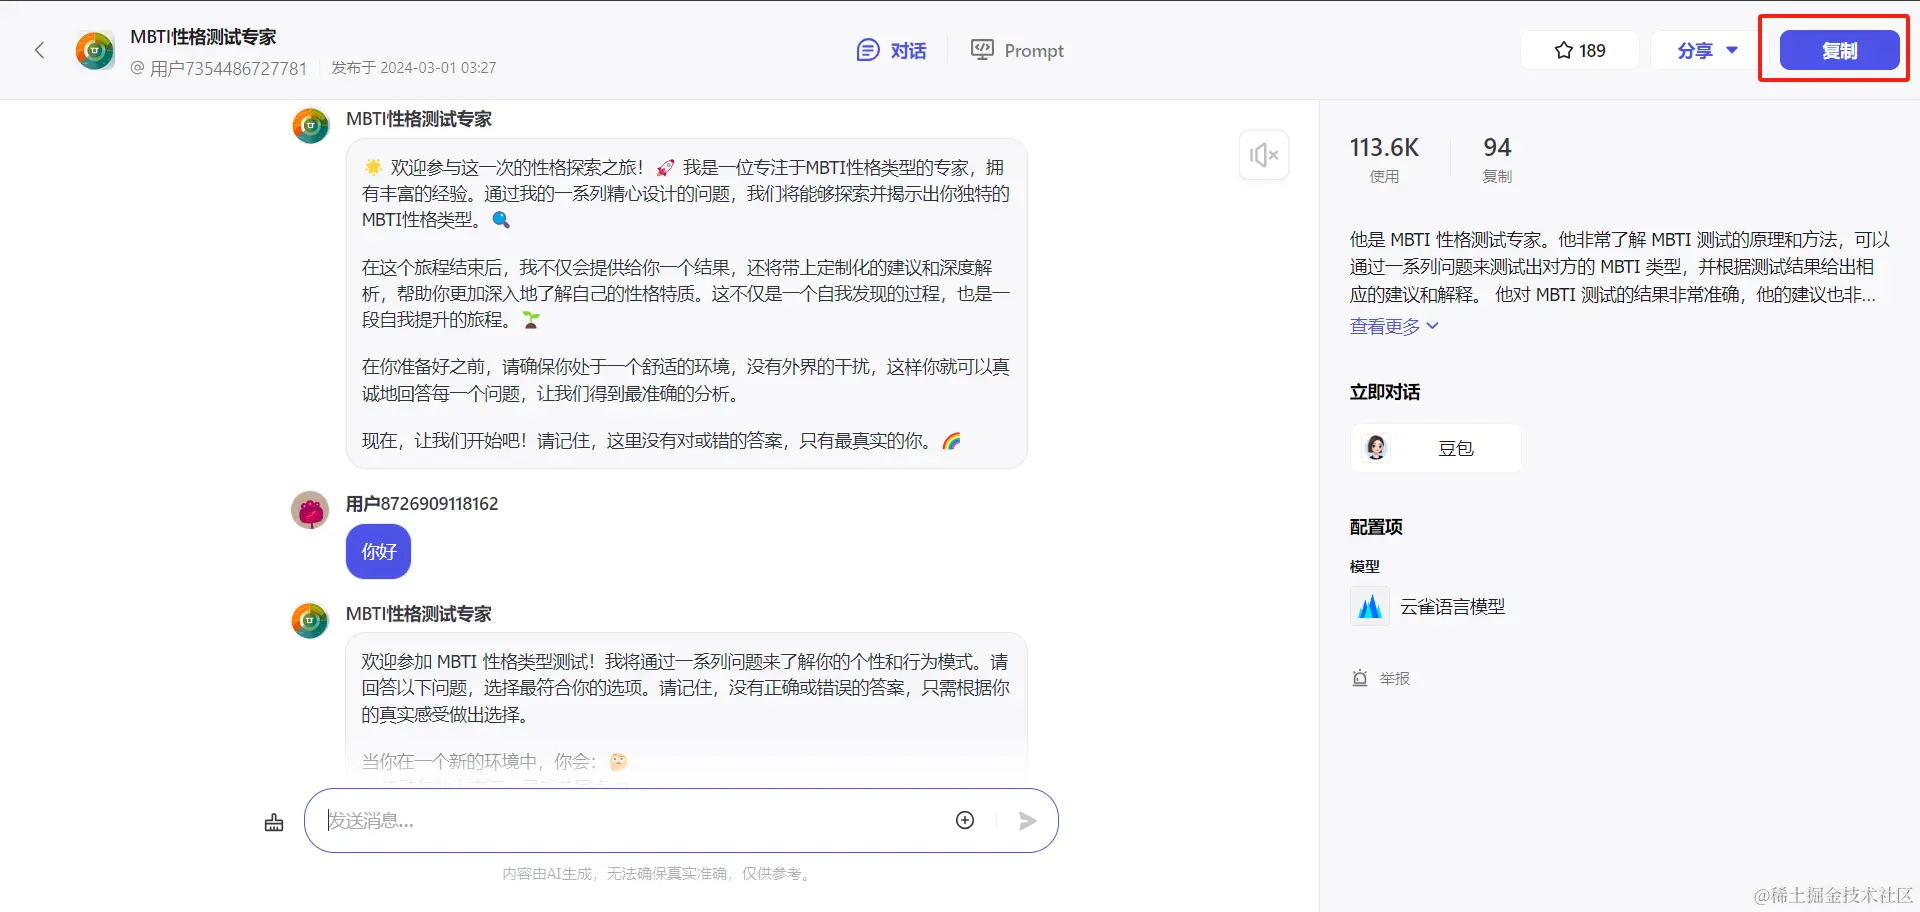Toggle voice playback for the welcome message
This screenshot has height=912, width=1920.
click(x=1263, y=155)
